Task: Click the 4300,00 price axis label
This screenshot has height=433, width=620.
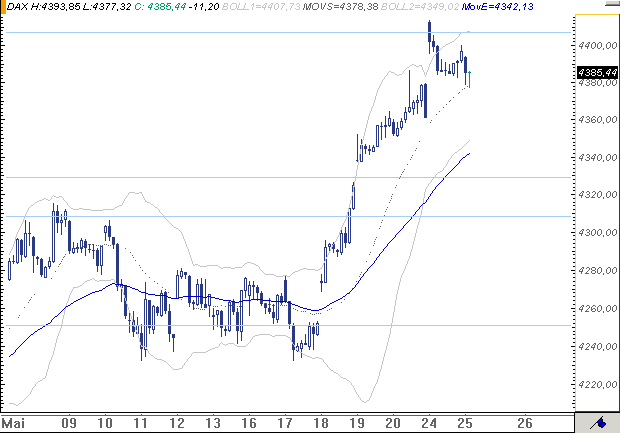Action: point(597,232)
